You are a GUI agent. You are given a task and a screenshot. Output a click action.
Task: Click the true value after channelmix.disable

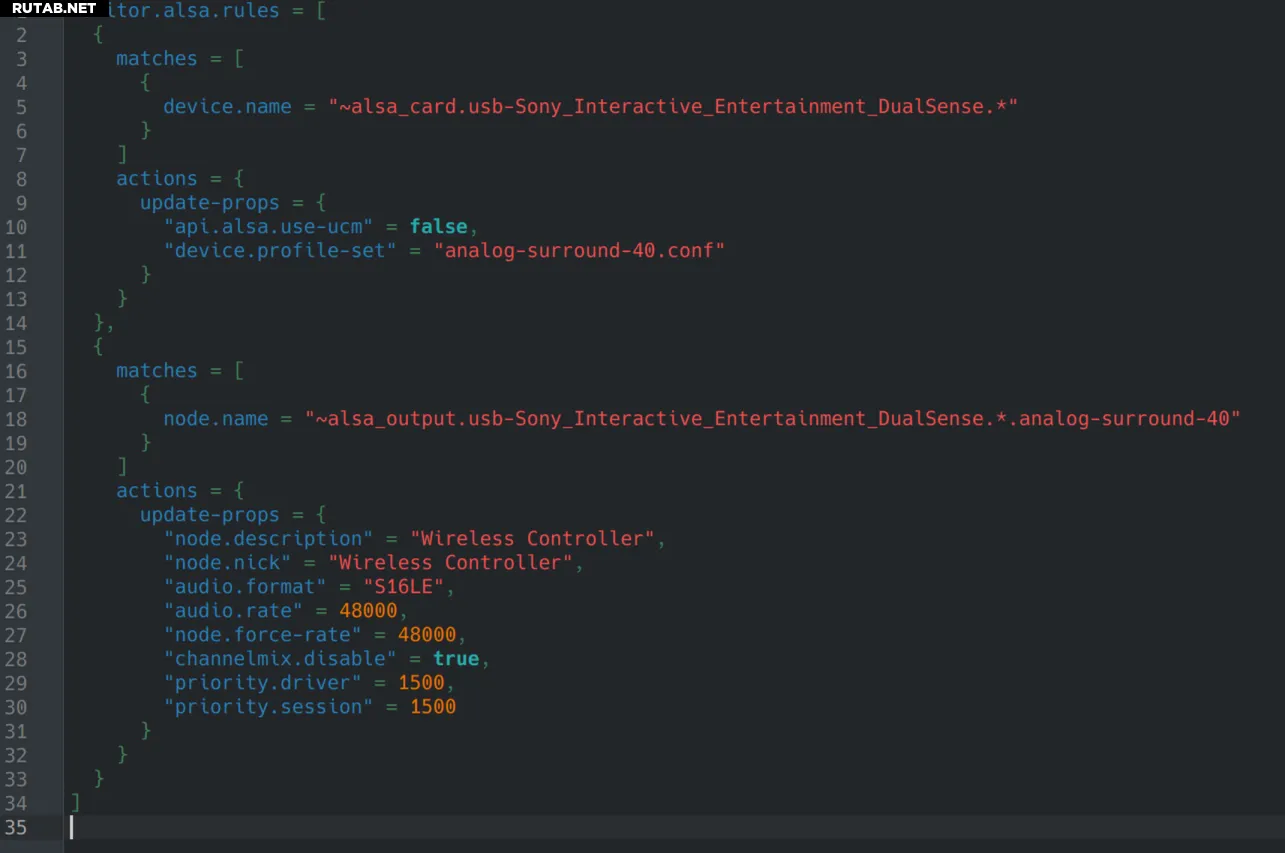[x=456, y=659]
